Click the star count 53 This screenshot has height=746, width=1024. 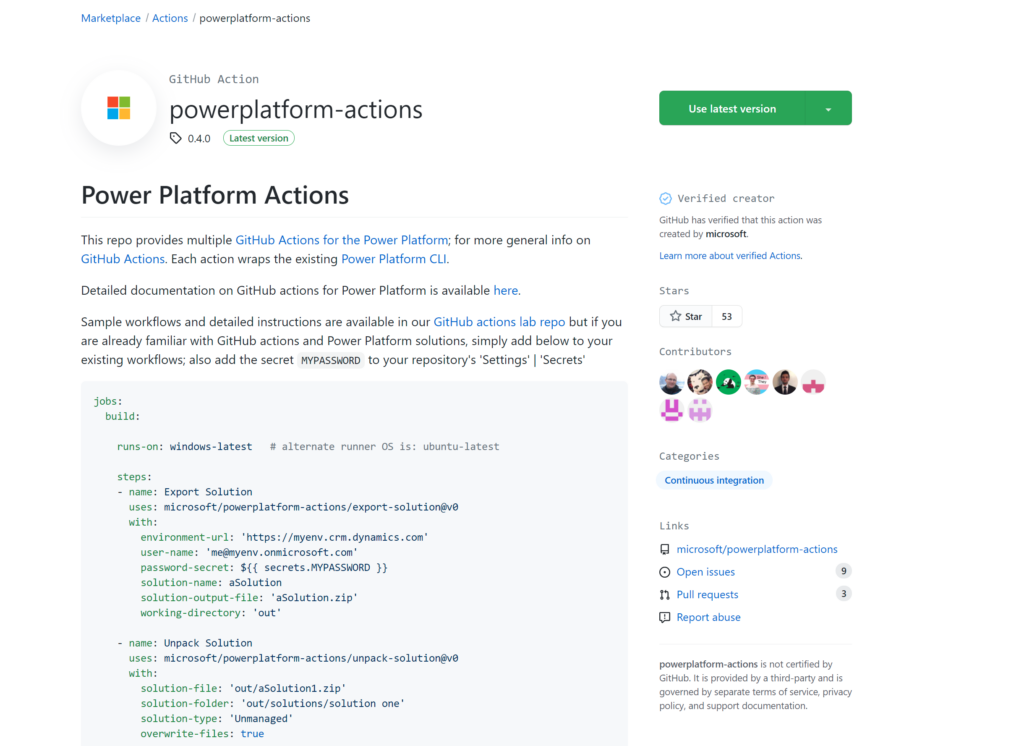(726, 316)
